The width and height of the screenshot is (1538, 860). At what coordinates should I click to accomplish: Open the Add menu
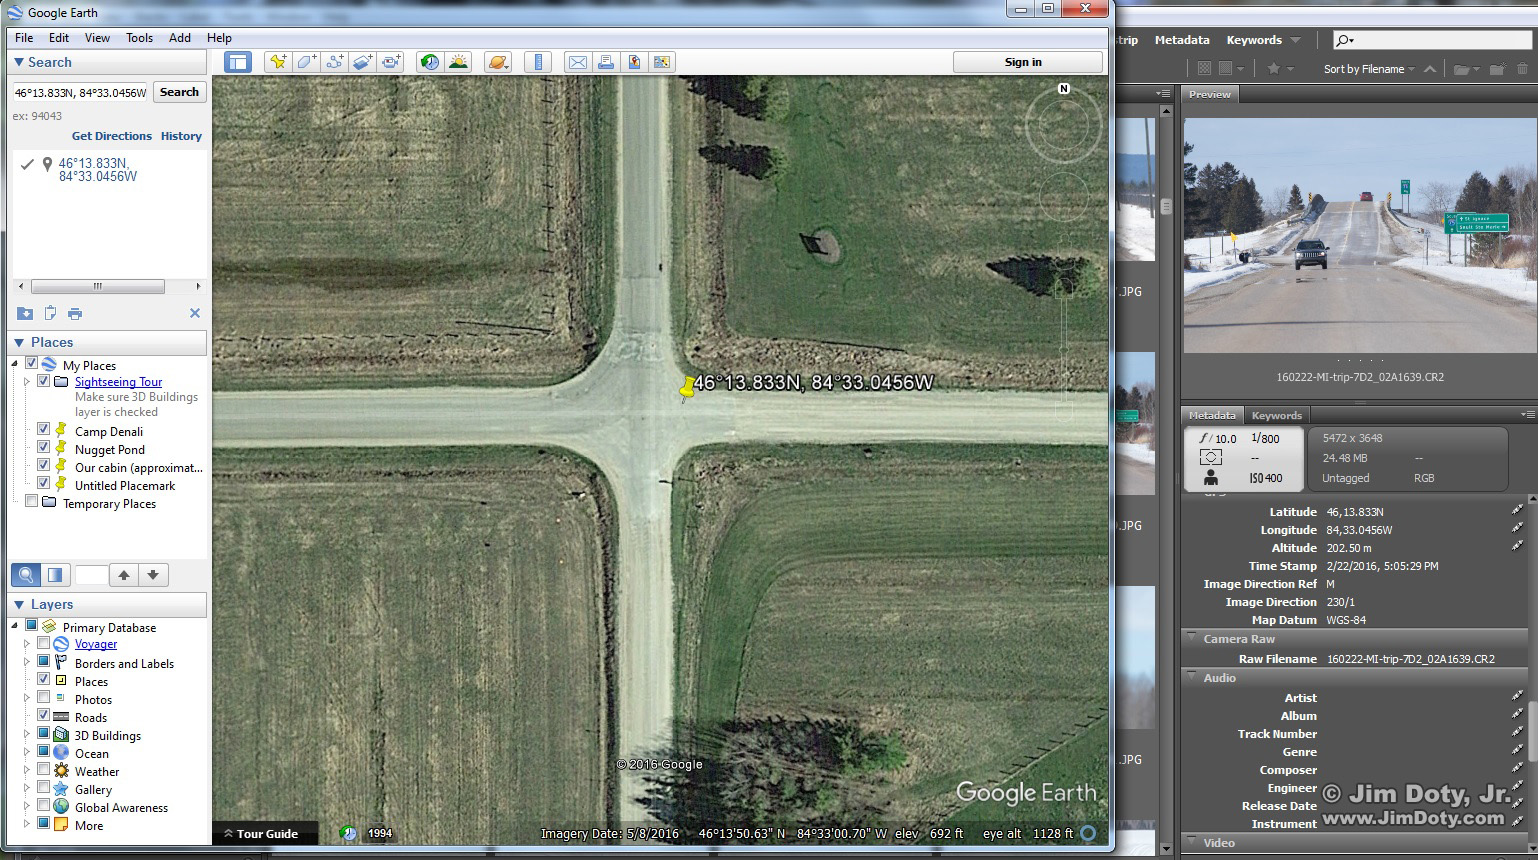pos(180,38)
